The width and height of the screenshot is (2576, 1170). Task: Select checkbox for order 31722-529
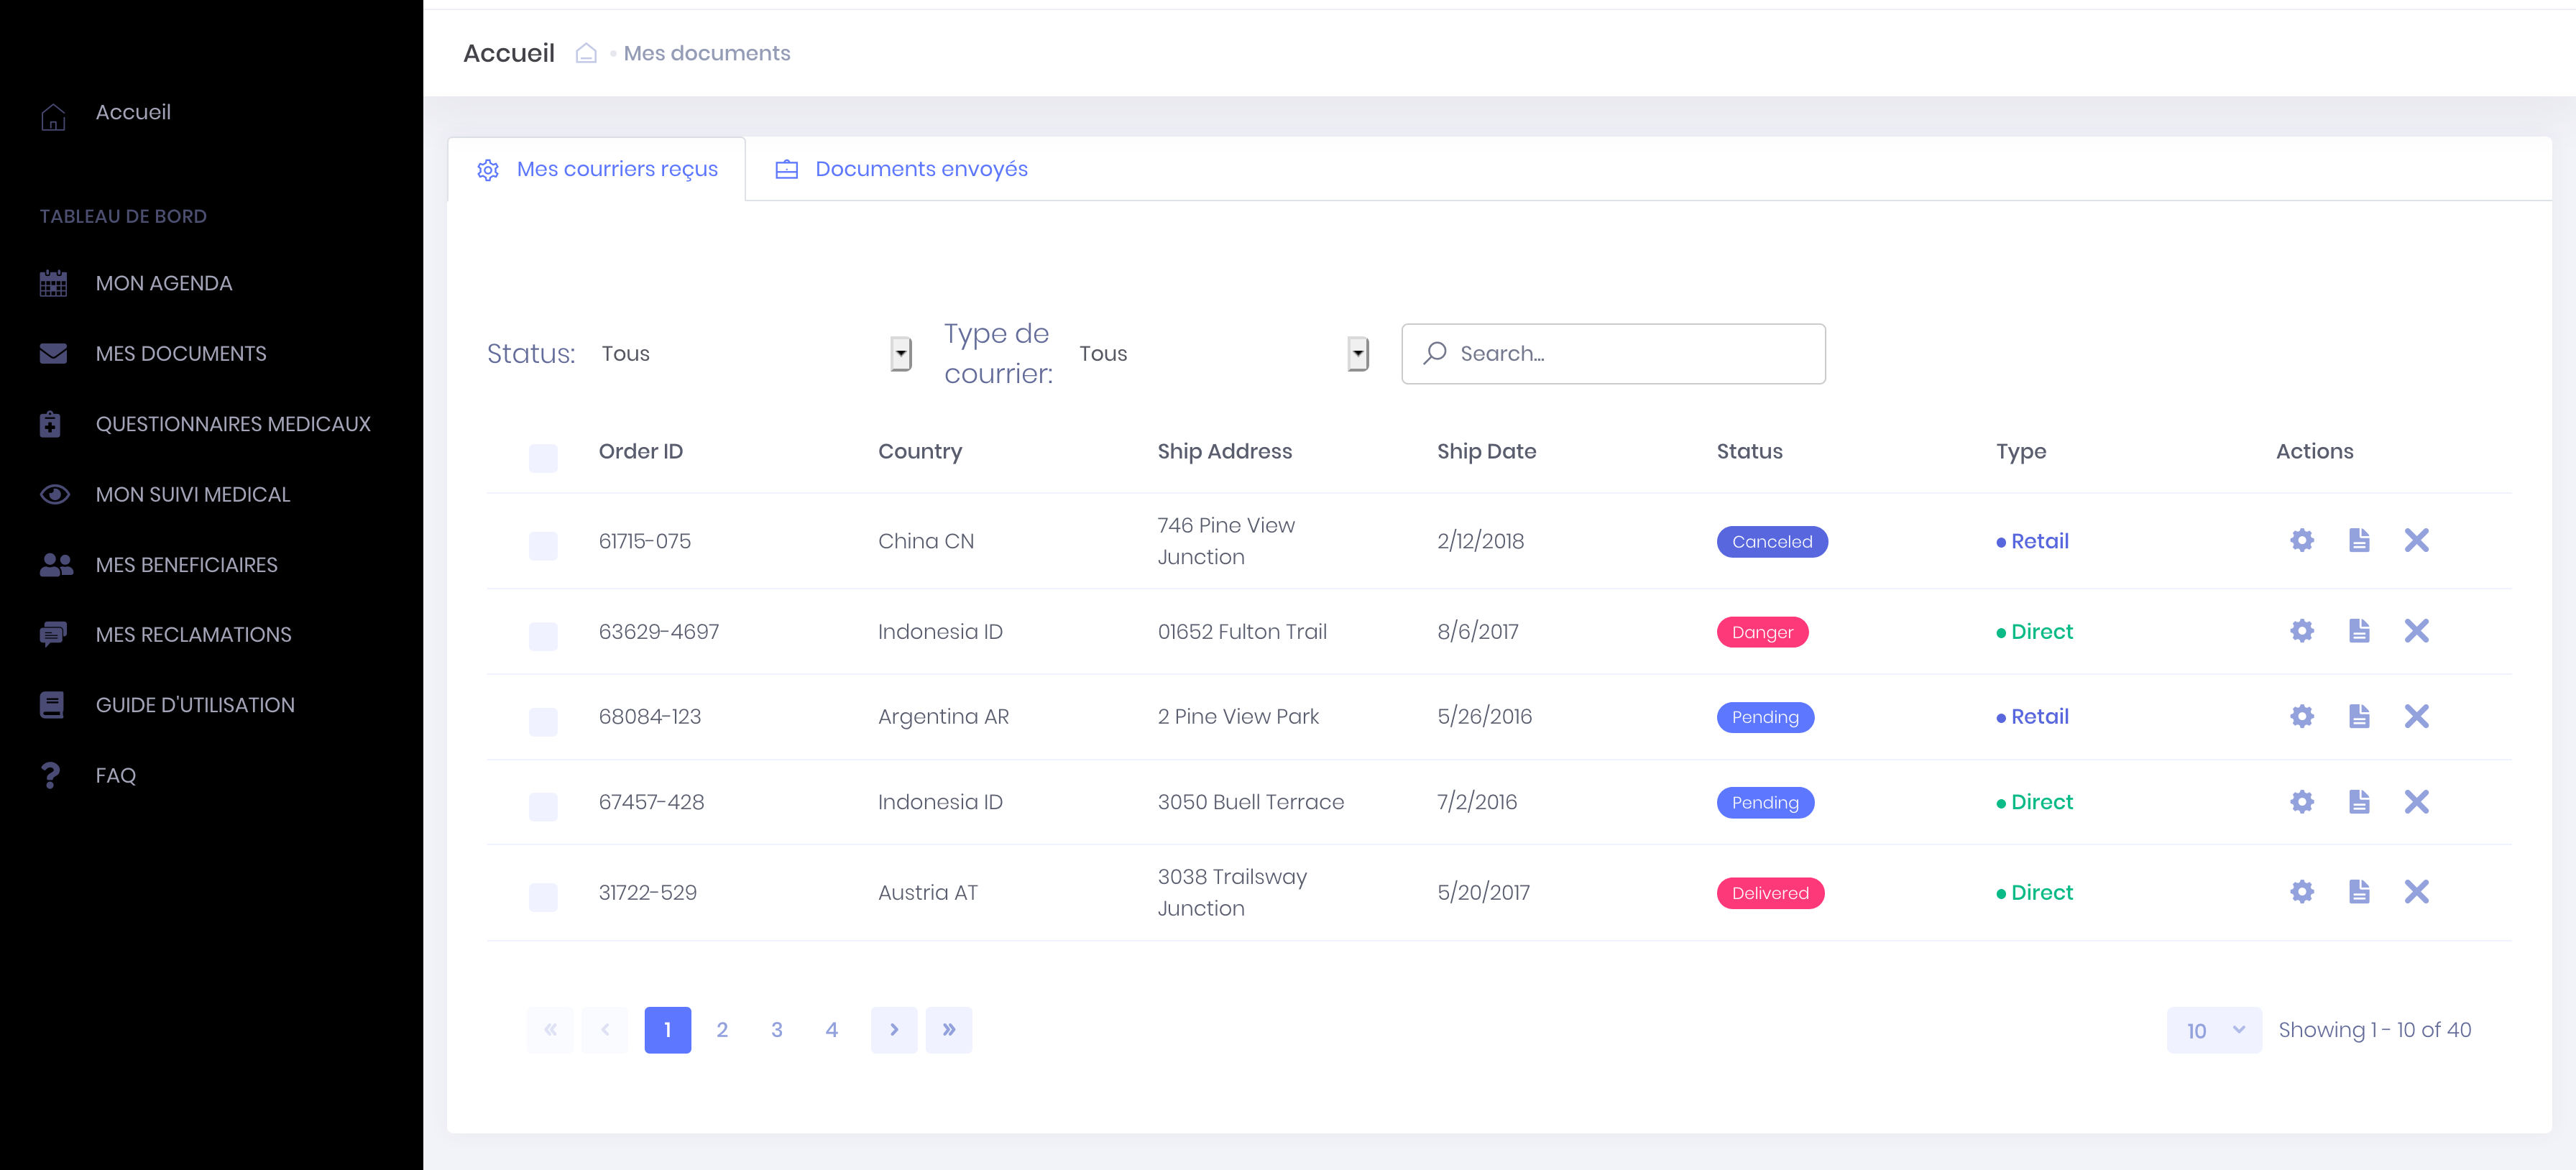[x=543, y=897]
